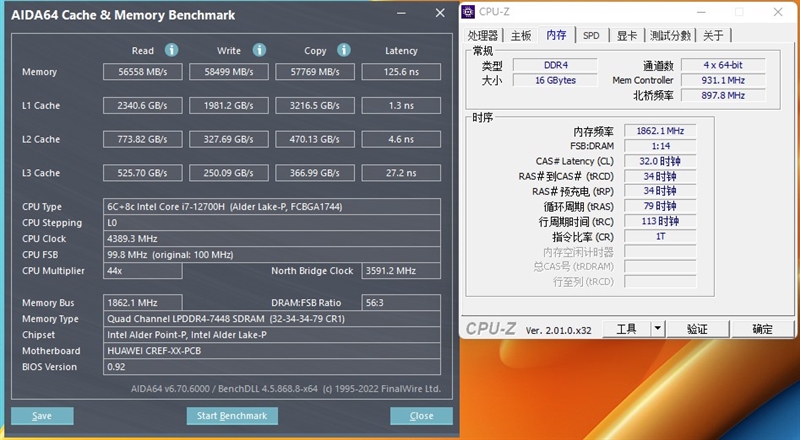This screenshot has height=440, width=800.
Task: Click the CPU-Z title bar app icon
Action: tap(468, 12)
